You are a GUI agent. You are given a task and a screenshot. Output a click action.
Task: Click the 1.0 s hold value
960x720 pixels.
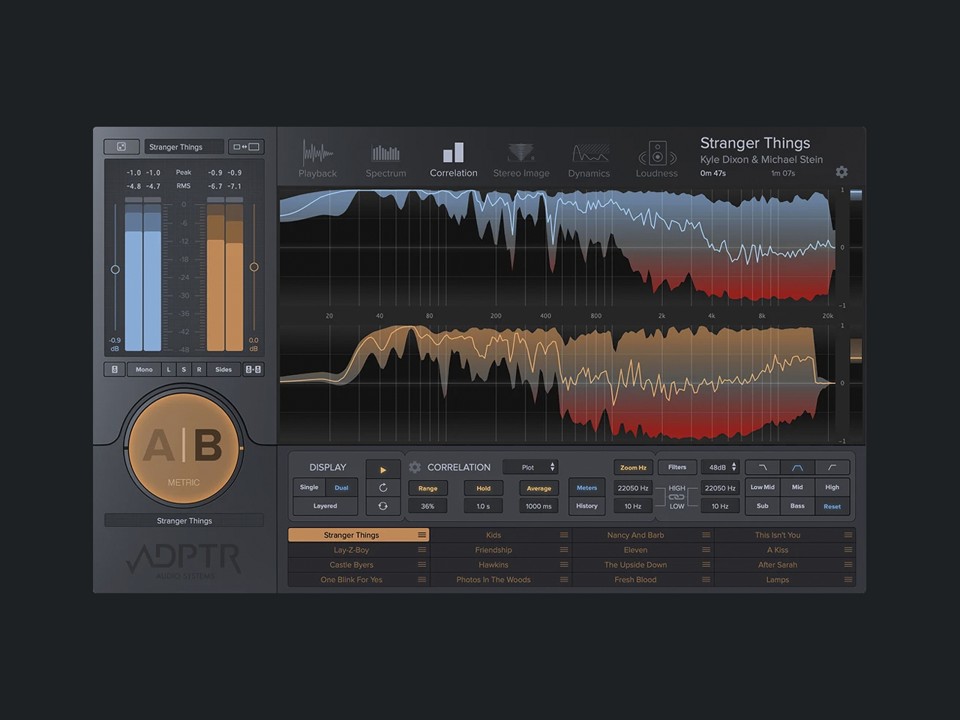point(483,506)
